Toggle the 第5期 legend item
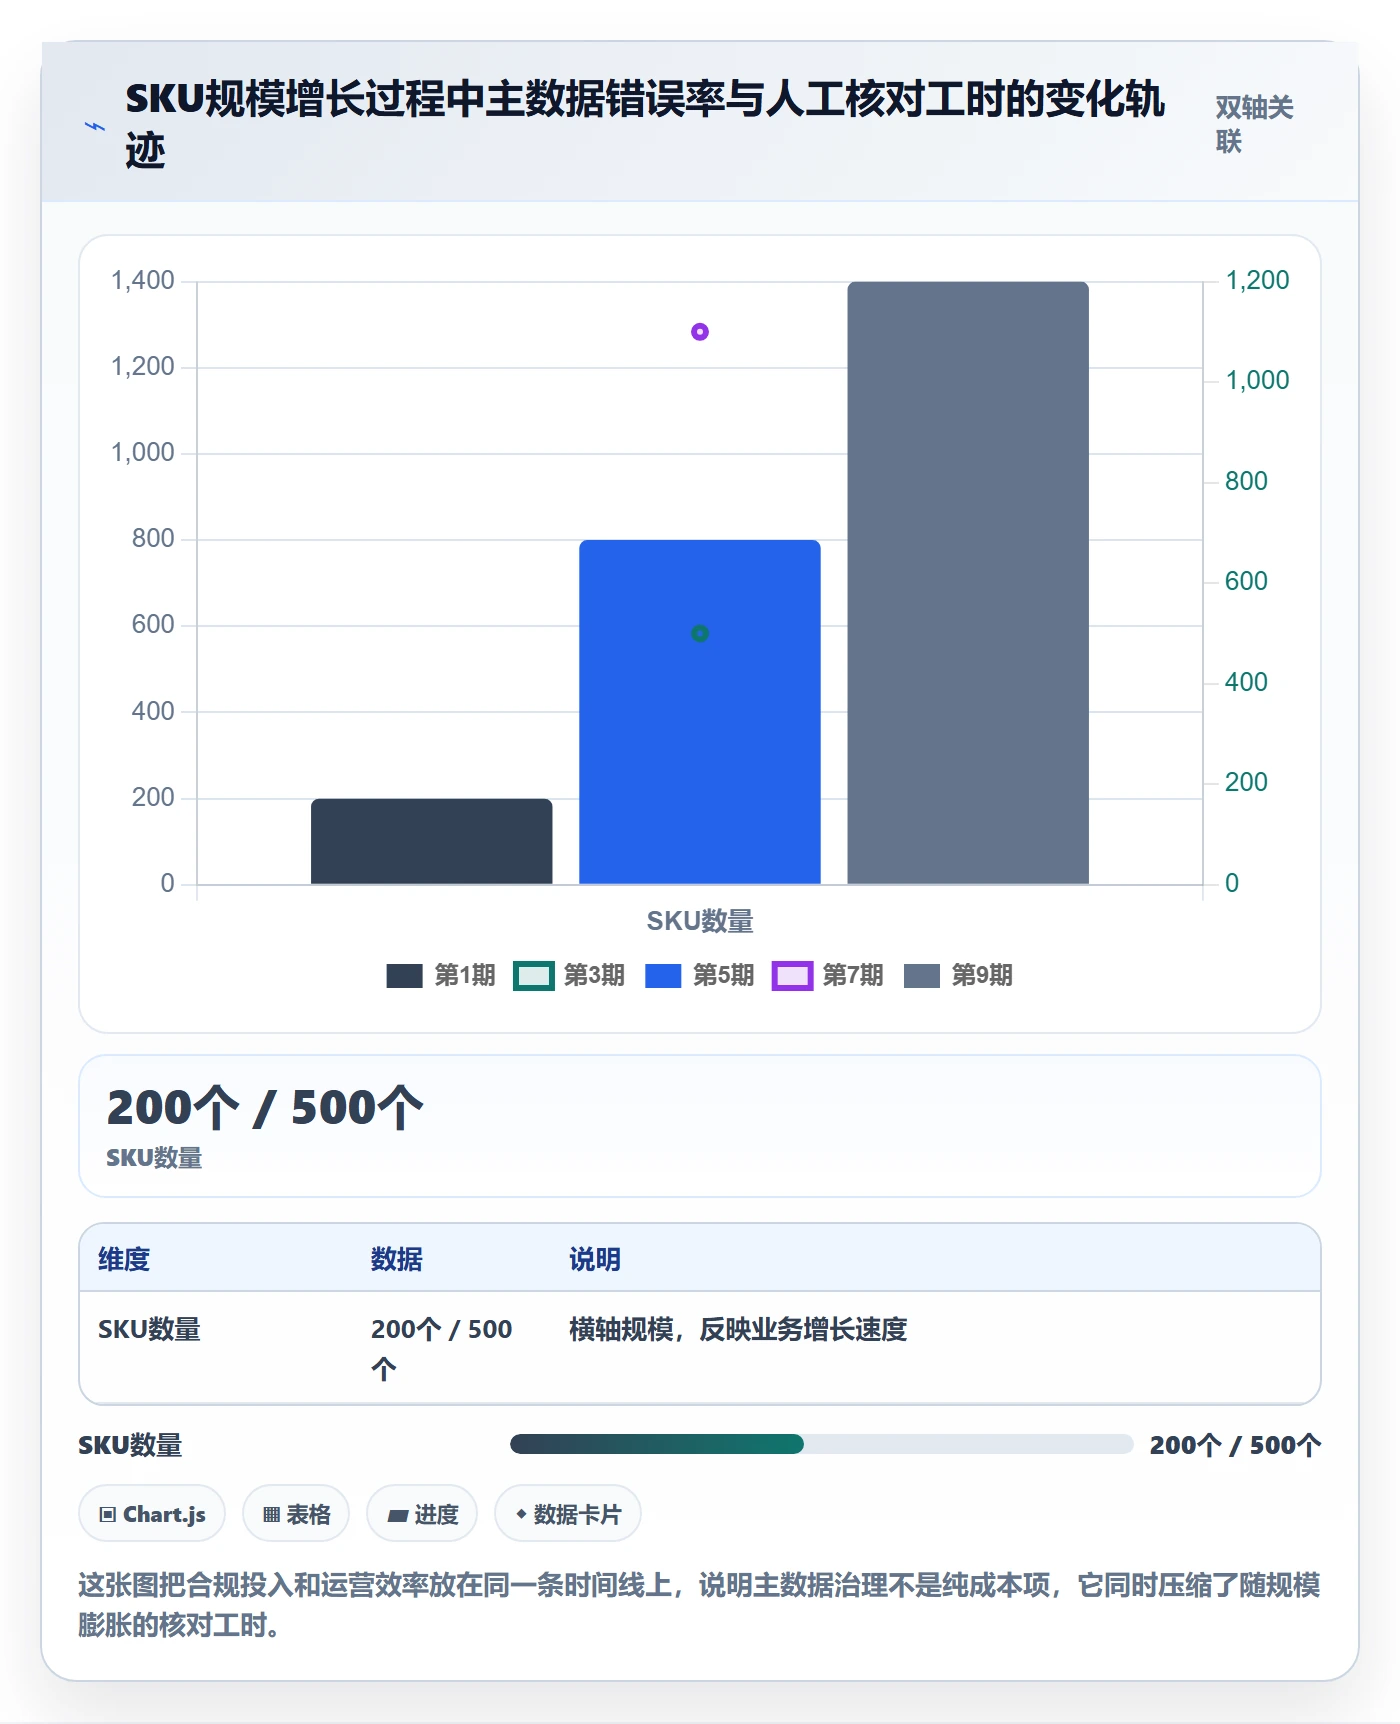1400x1724 pixels. pyautogui.click(x=699, y=976)
